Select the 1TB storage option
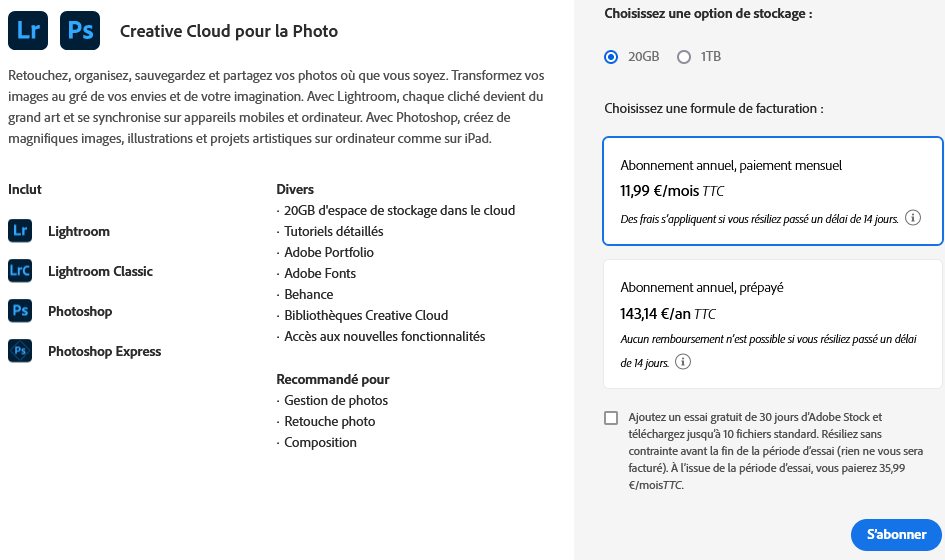The width and height of the screenshot is (945, 560). pos(684,57)
